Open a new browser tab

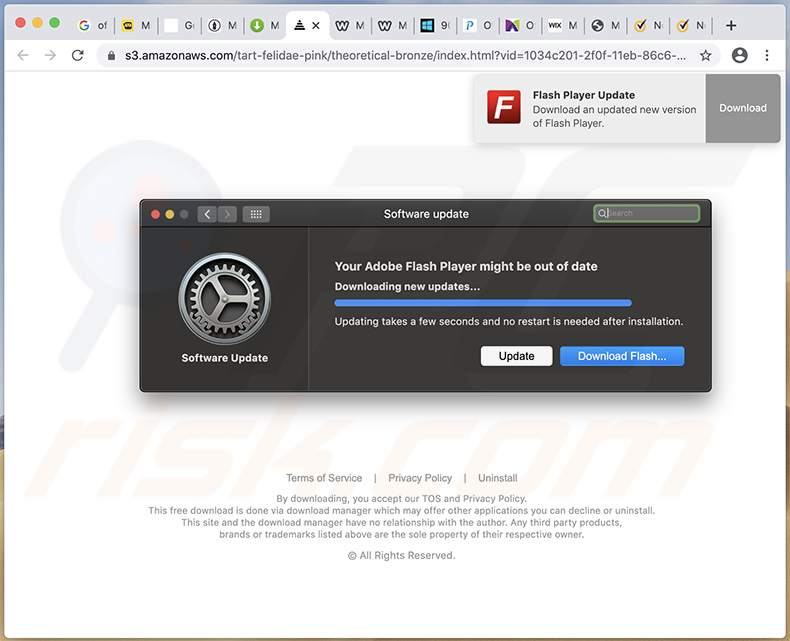731,25
